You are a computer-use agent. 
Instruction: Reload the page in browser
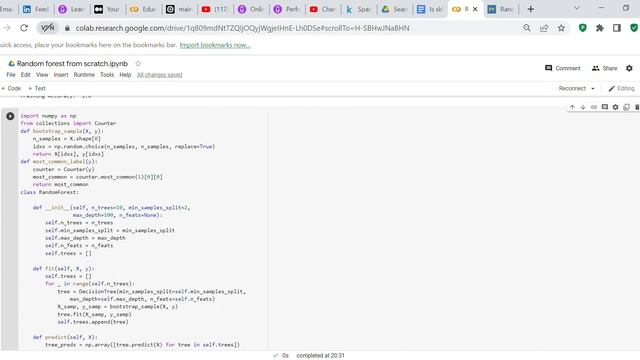pos(24,28)
